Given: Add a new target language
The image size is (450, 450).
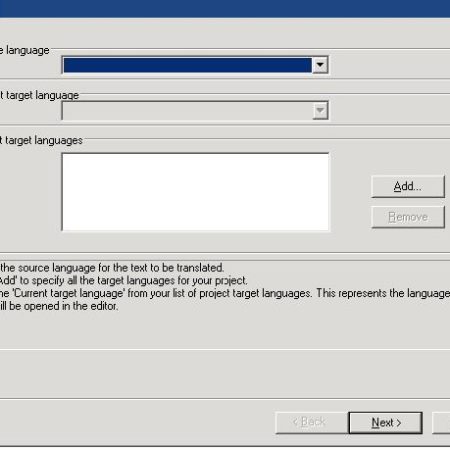Looking at the screenshot, I should click(x=408, y=186).
